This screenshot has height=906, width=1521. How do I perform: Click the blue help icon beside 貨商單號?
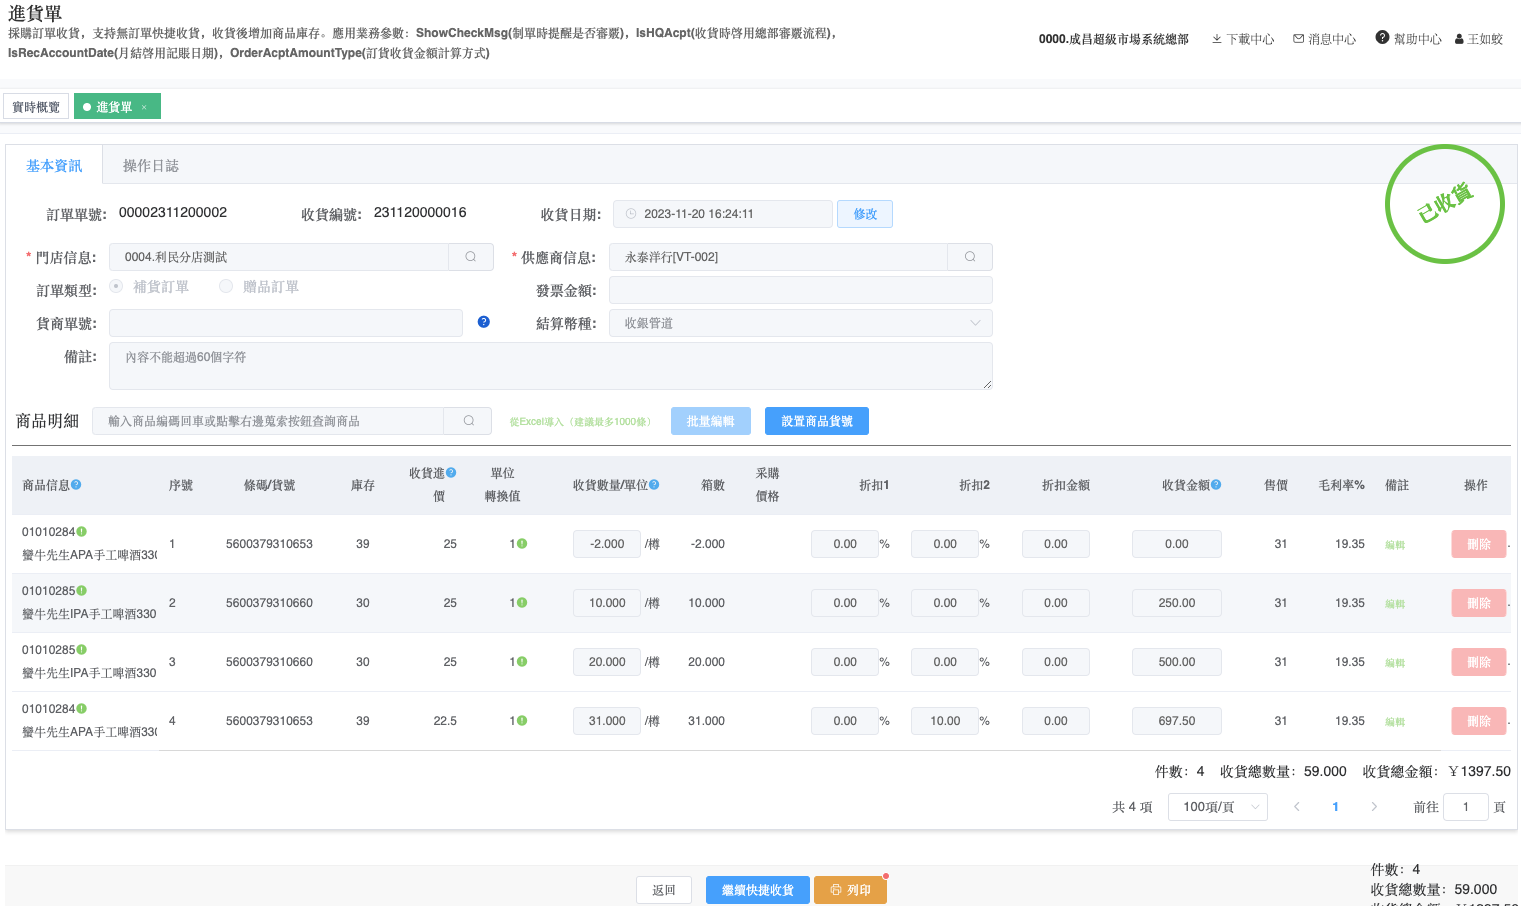(x=484, y=322)
